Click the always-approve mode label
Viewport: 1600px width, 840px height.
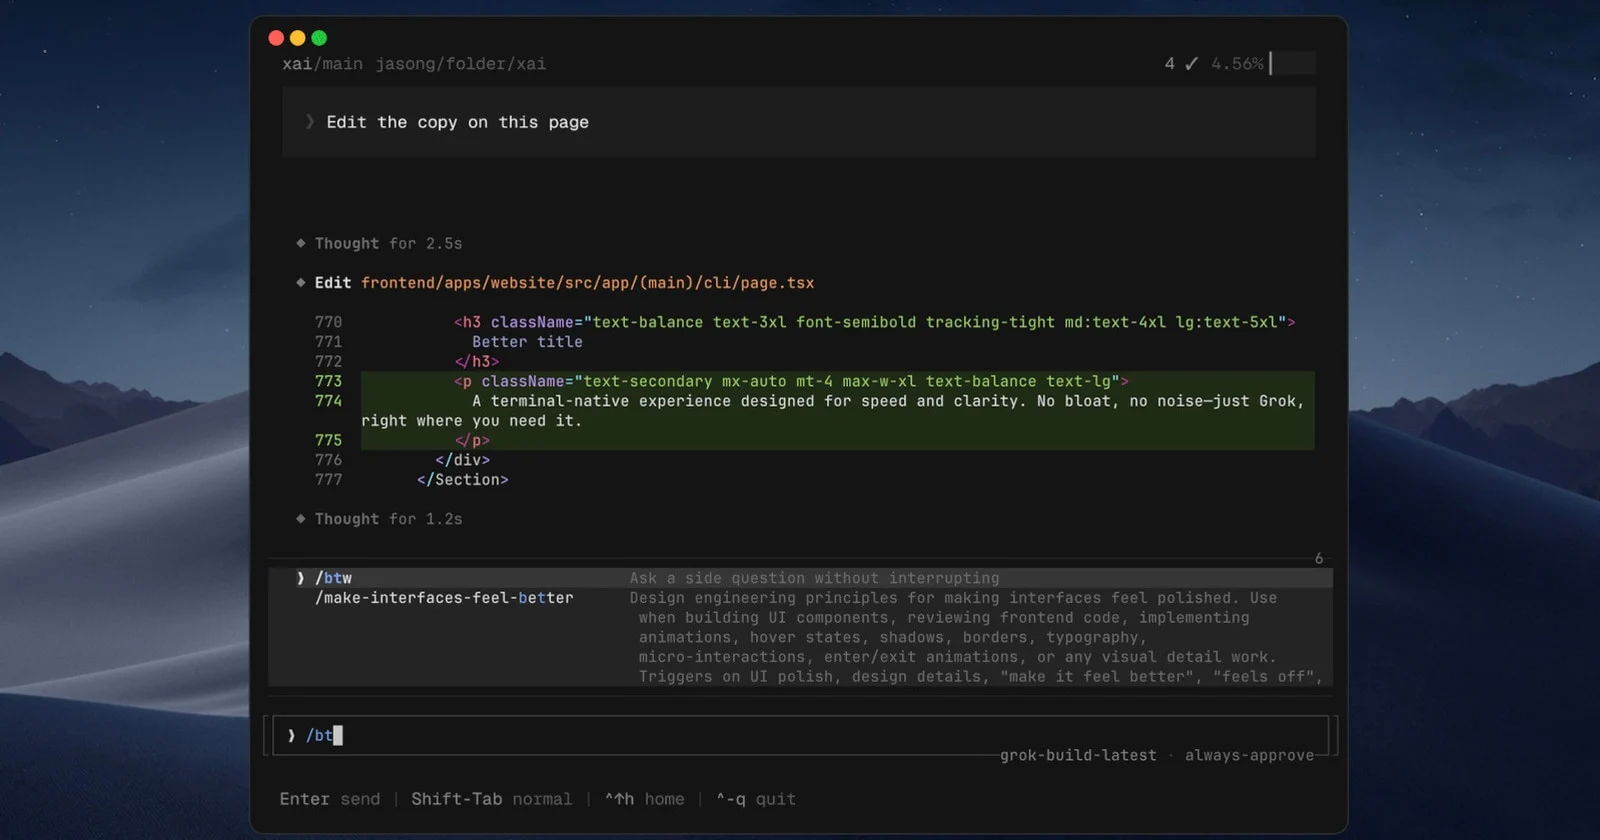1249,755
